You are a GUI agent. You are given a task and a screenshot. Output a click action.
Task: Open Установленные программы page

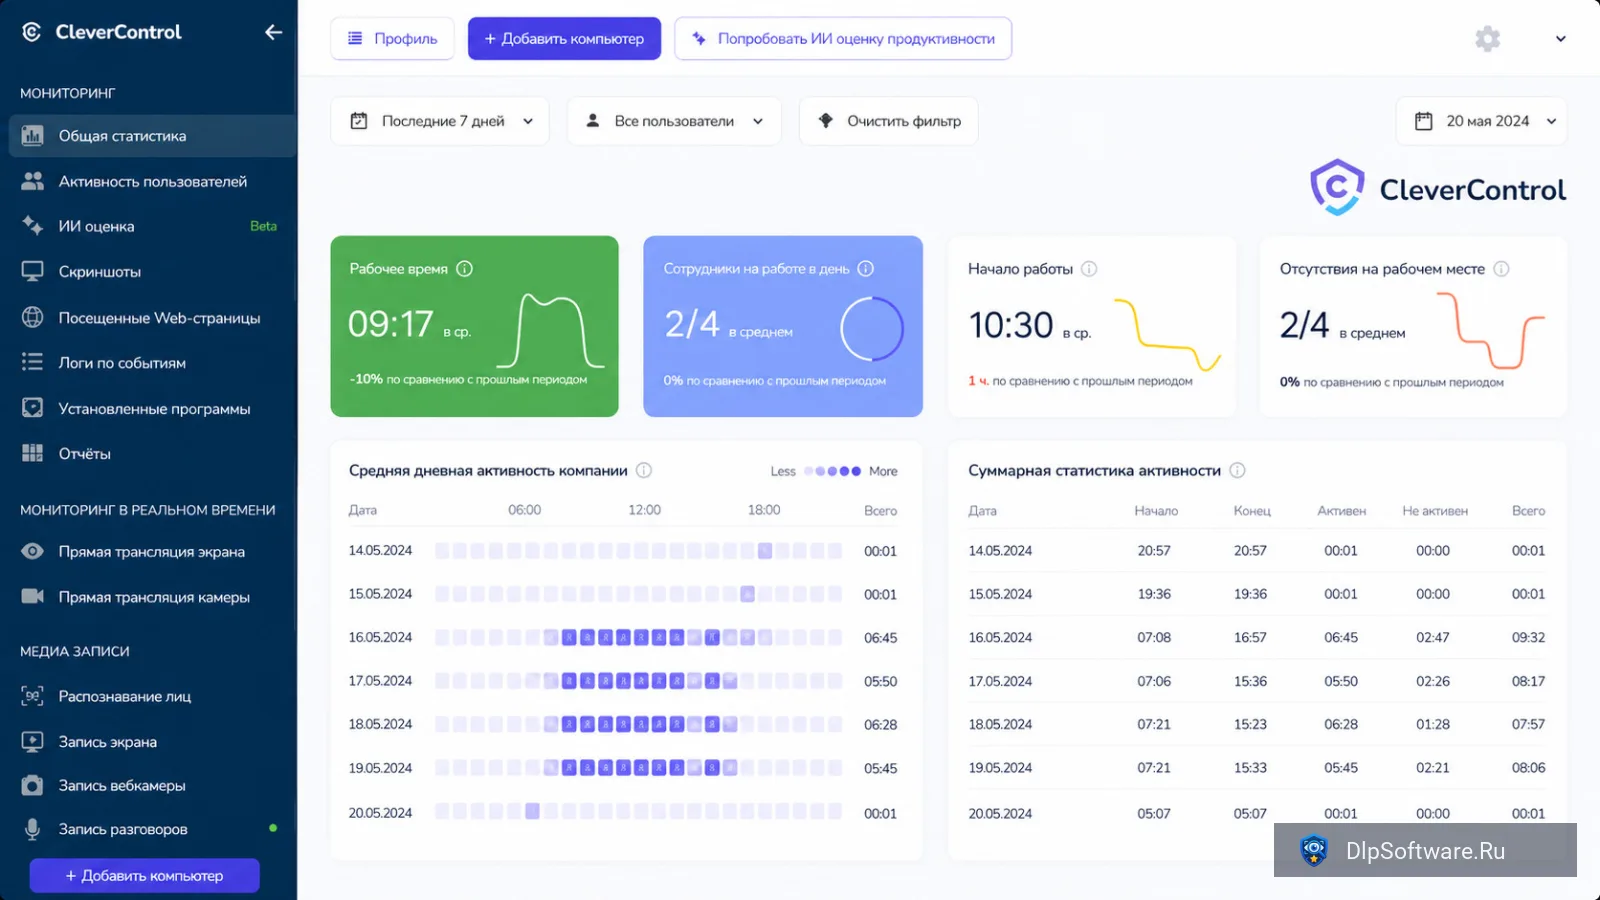click(152, 408)
